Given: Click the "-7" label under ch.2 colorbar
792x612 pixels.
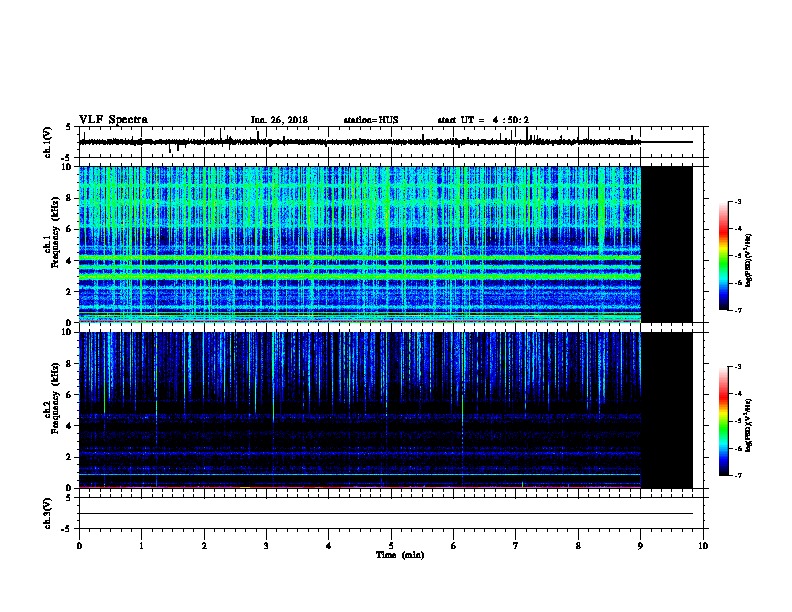Looking at the screenshot, I should (x=737, y=476).
